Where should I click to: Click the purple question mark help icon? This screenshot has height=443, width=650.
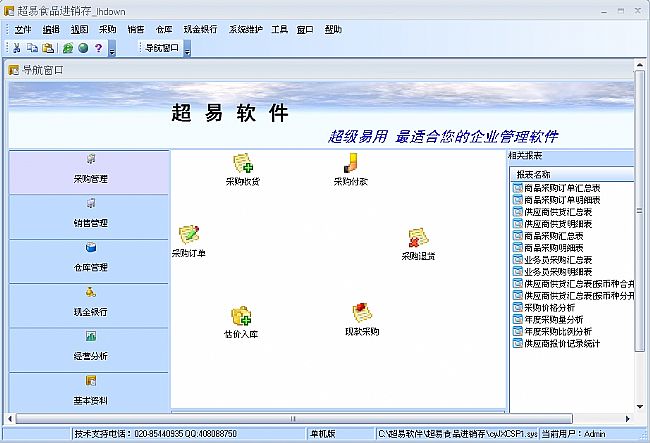pyautogui.click(x=98, y=48)
